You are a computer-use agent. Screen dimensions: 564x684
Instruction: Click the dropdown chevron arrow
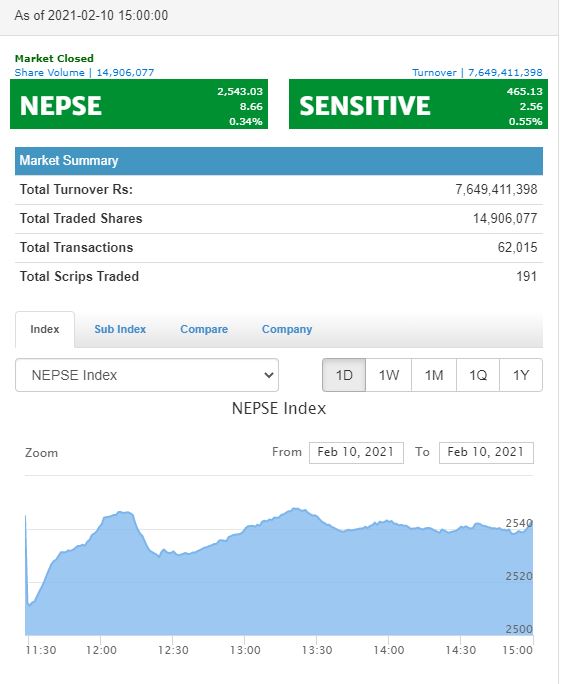[x=269, y=375]
